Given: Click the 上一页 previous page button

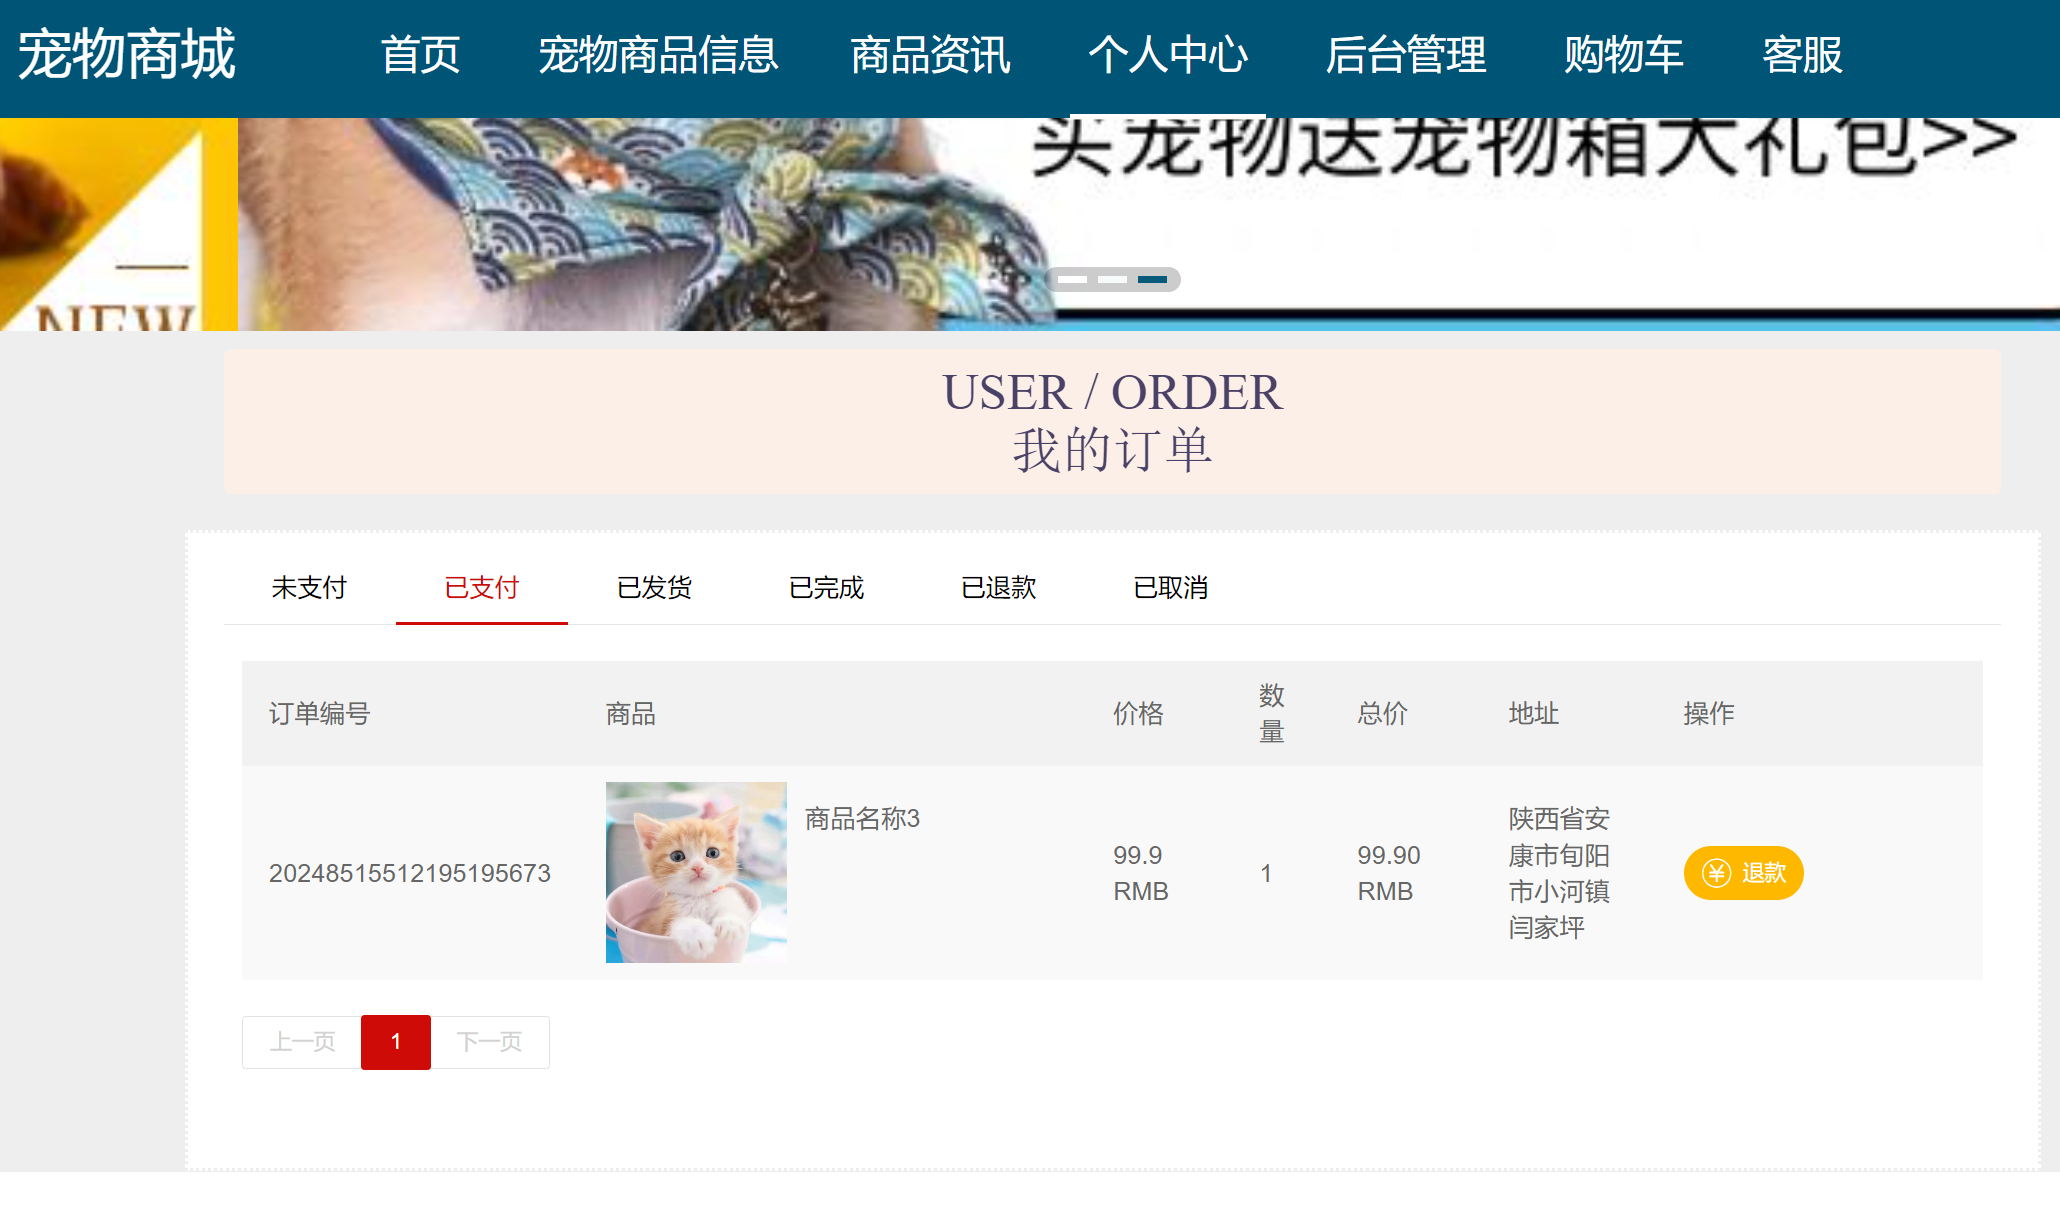Looking at the screenshot, I should (x=302, y=1042).
